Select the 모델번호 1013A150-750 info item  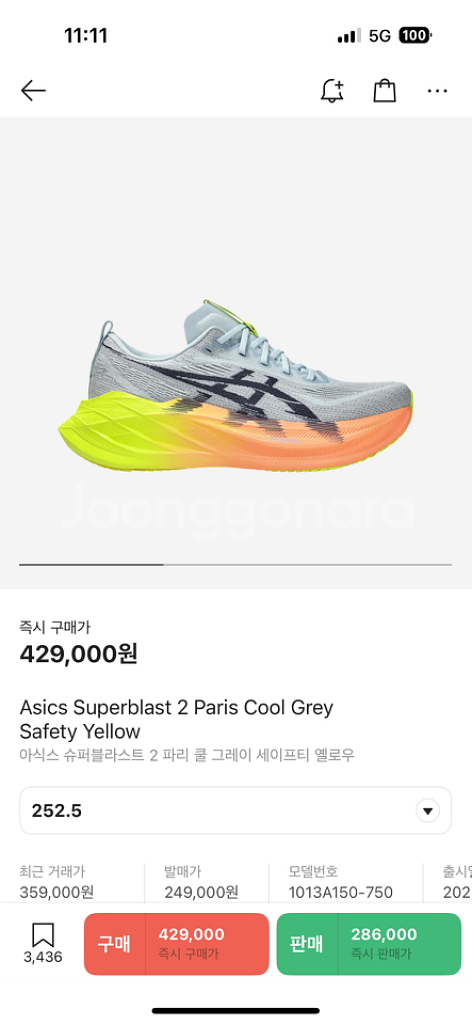click(x=341, y=881)
